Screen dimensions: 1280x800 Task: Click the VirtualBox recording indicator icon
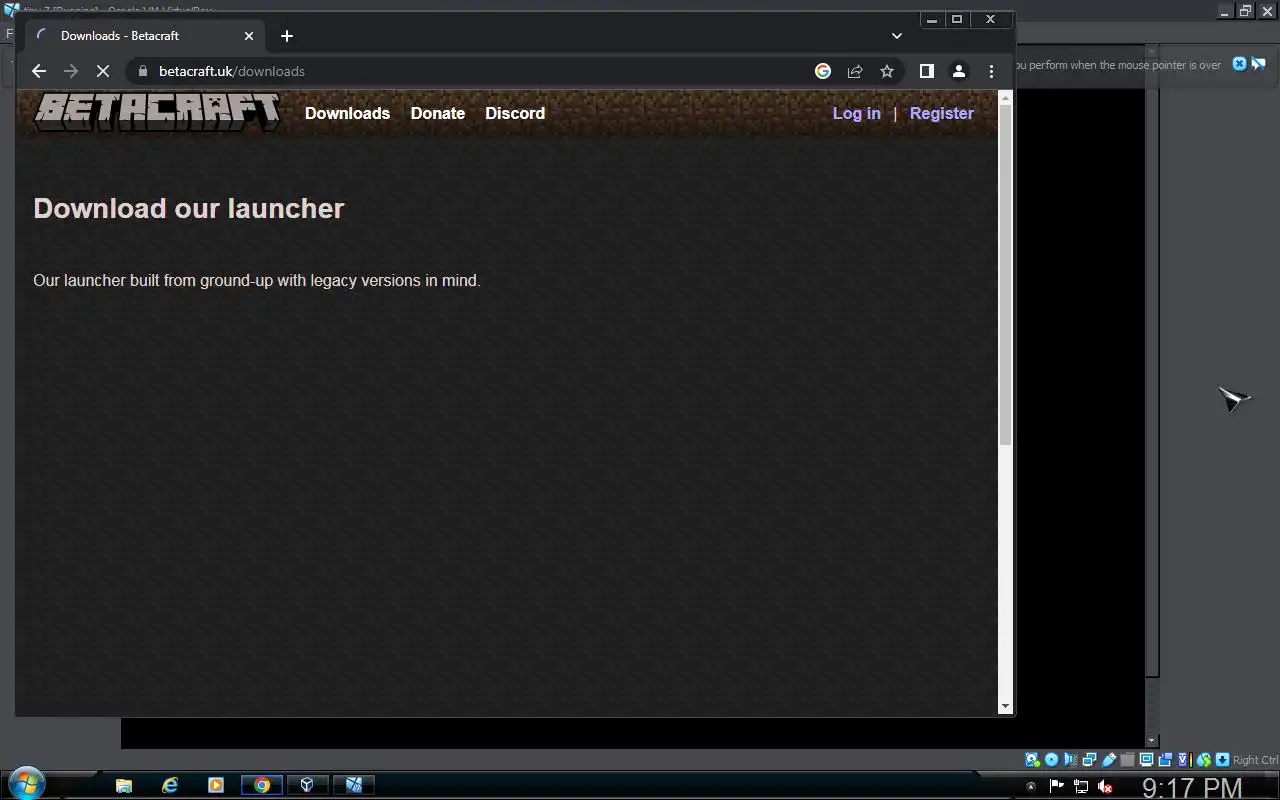coord(1165,760)
